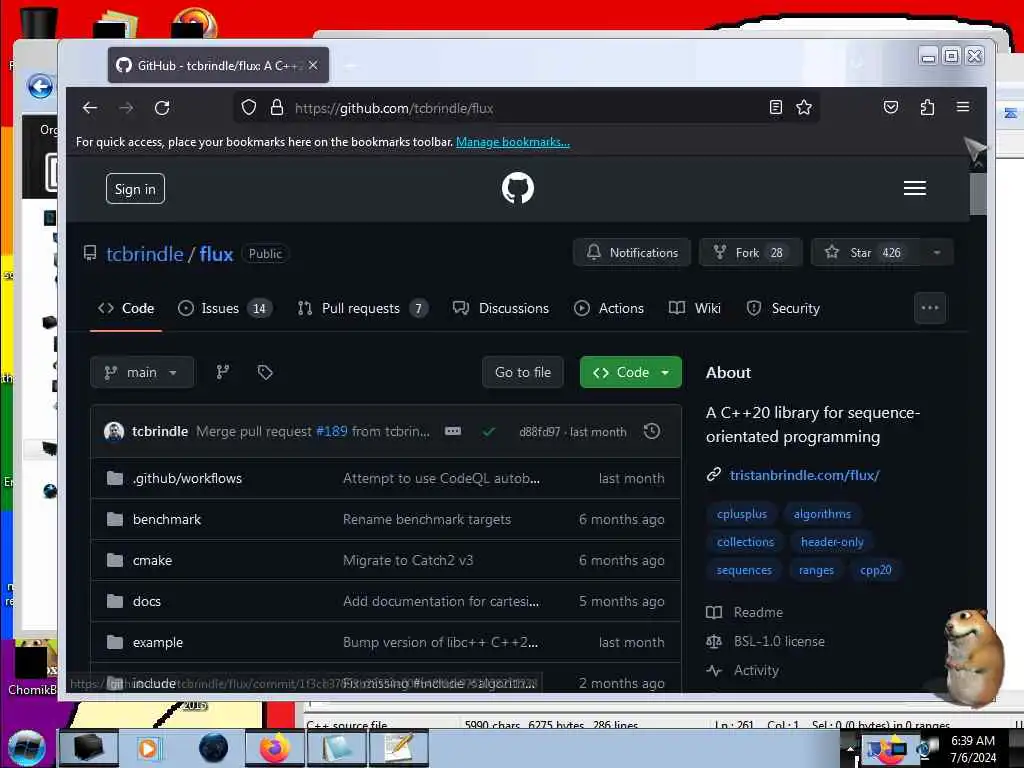Open Pocket save icon
The width and height of the screenshot is (1024, 768).
click(891, 108)
